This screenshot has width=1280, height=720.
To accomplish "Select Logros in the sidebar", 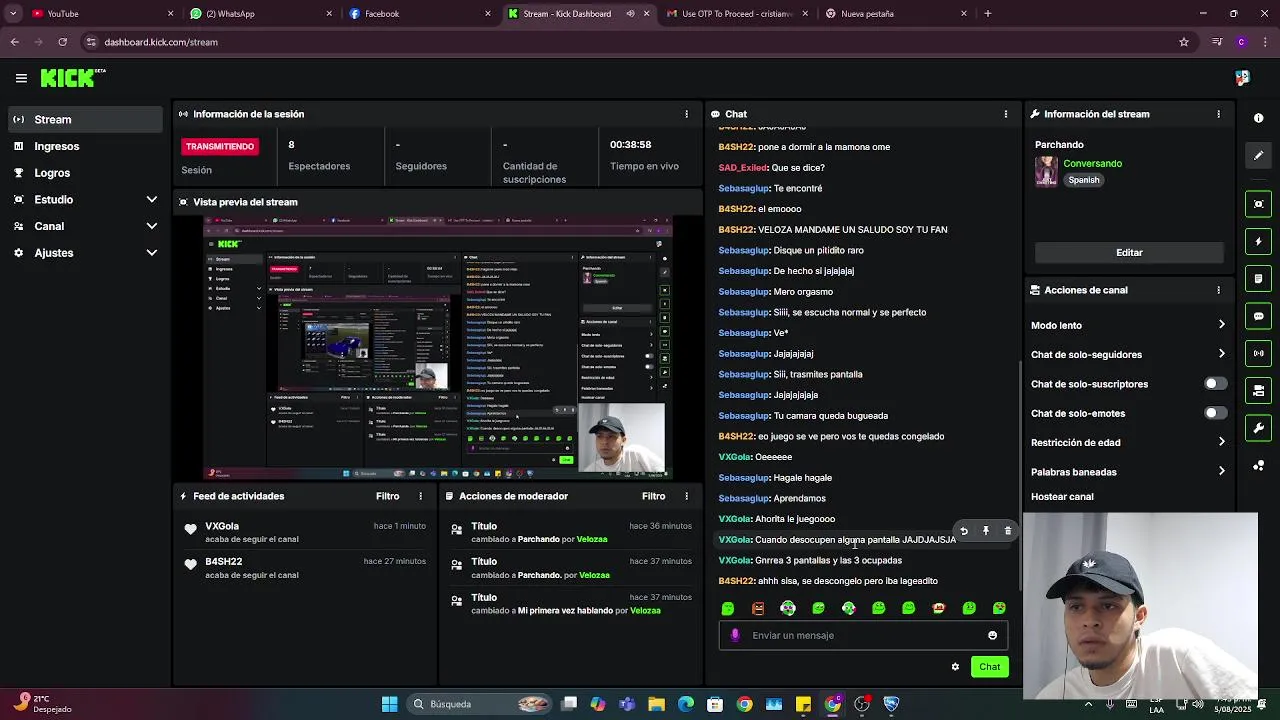I will (x=85, y=173).
